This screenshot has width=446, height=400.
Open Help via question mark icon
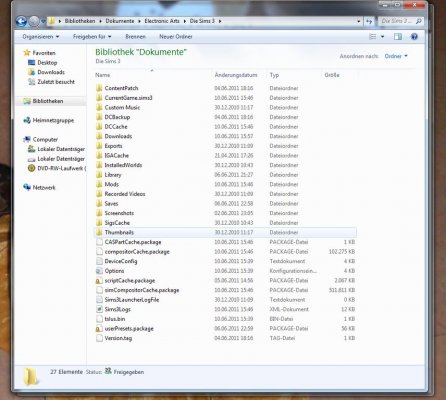click(414, 37)
